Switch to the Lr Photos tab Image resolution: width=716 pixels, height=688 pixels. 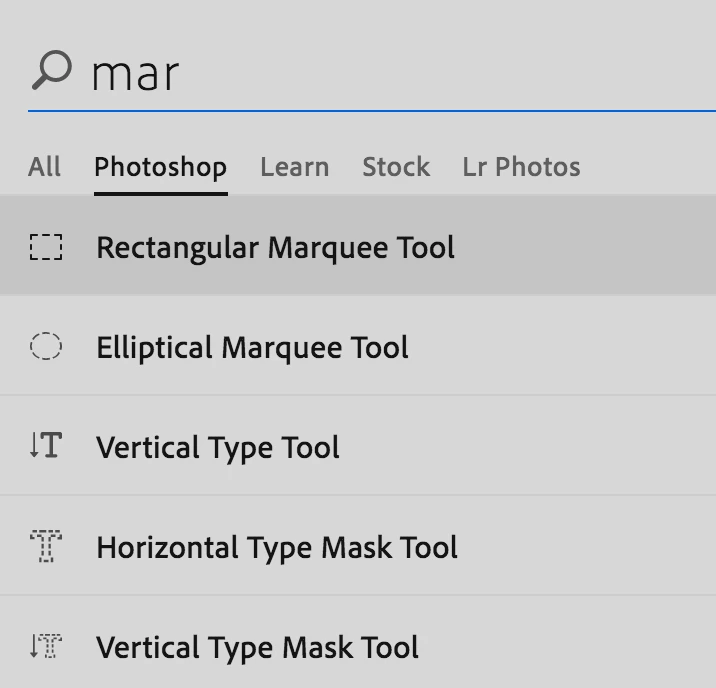tap(521, 167)
